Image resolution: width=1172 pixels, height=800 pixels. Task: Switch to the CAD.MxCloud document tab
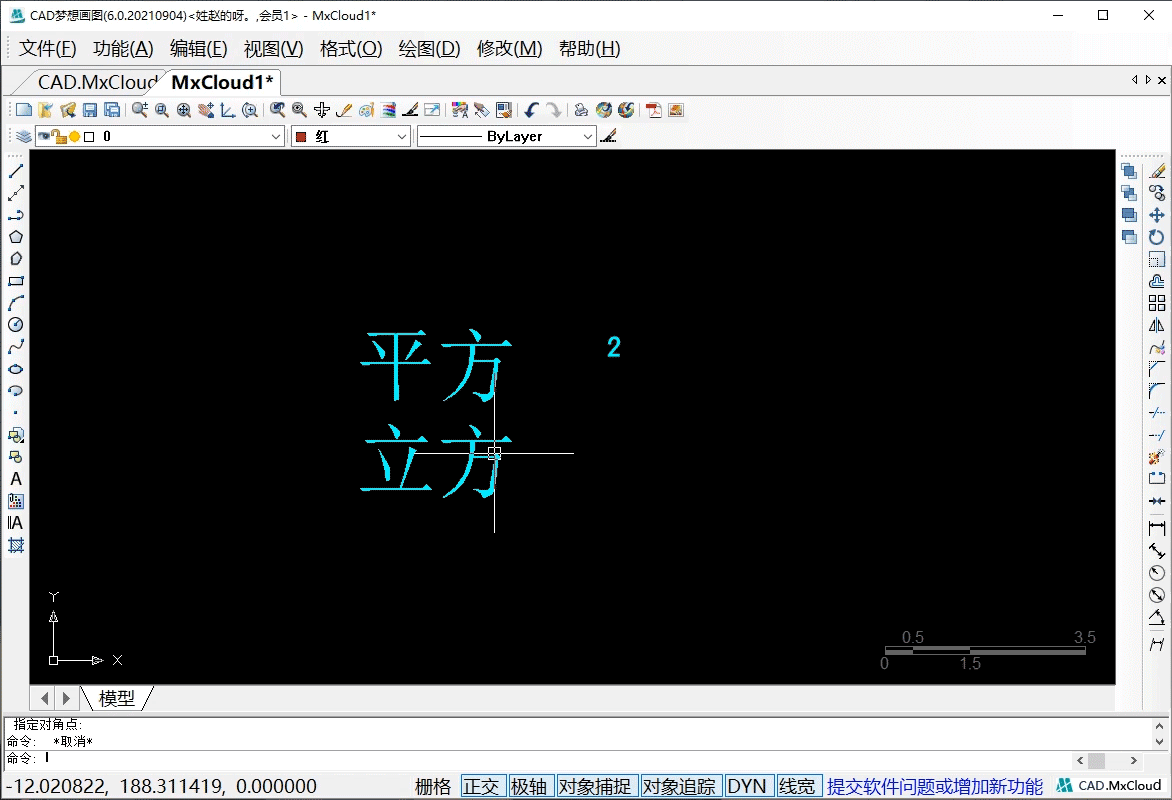[97, 82]
